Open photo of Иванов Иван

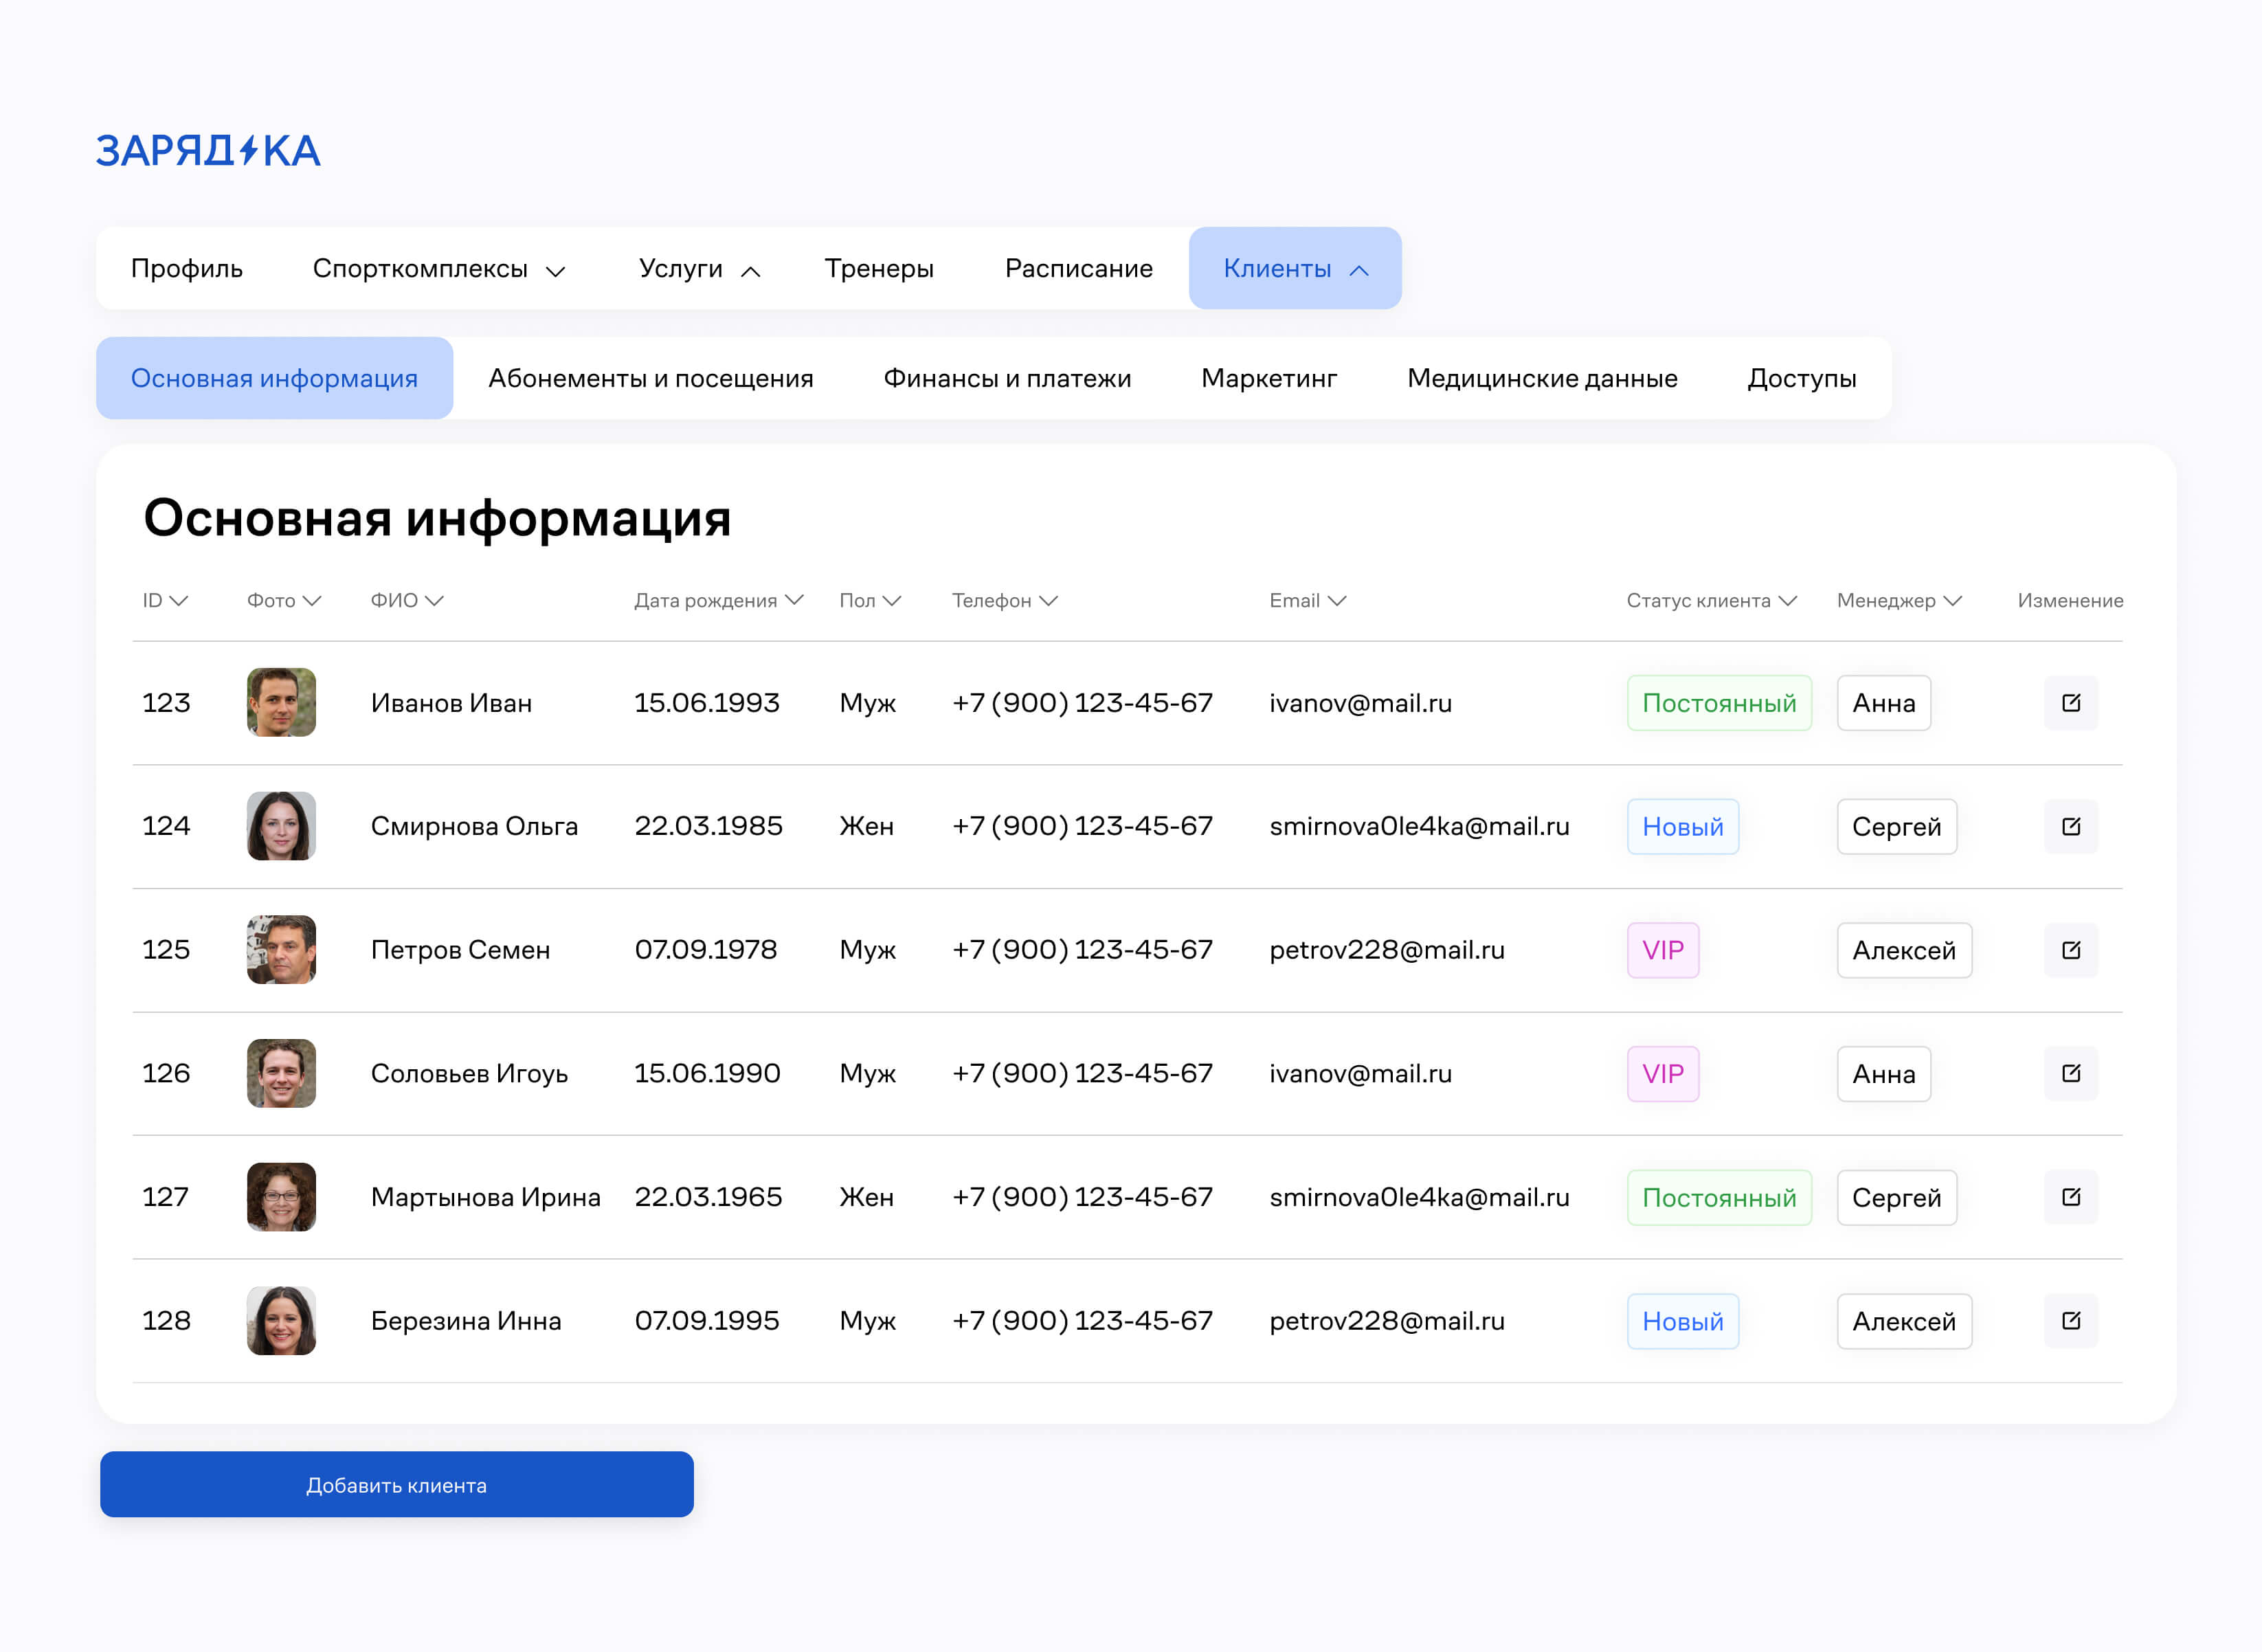click(x=281, y=703)
